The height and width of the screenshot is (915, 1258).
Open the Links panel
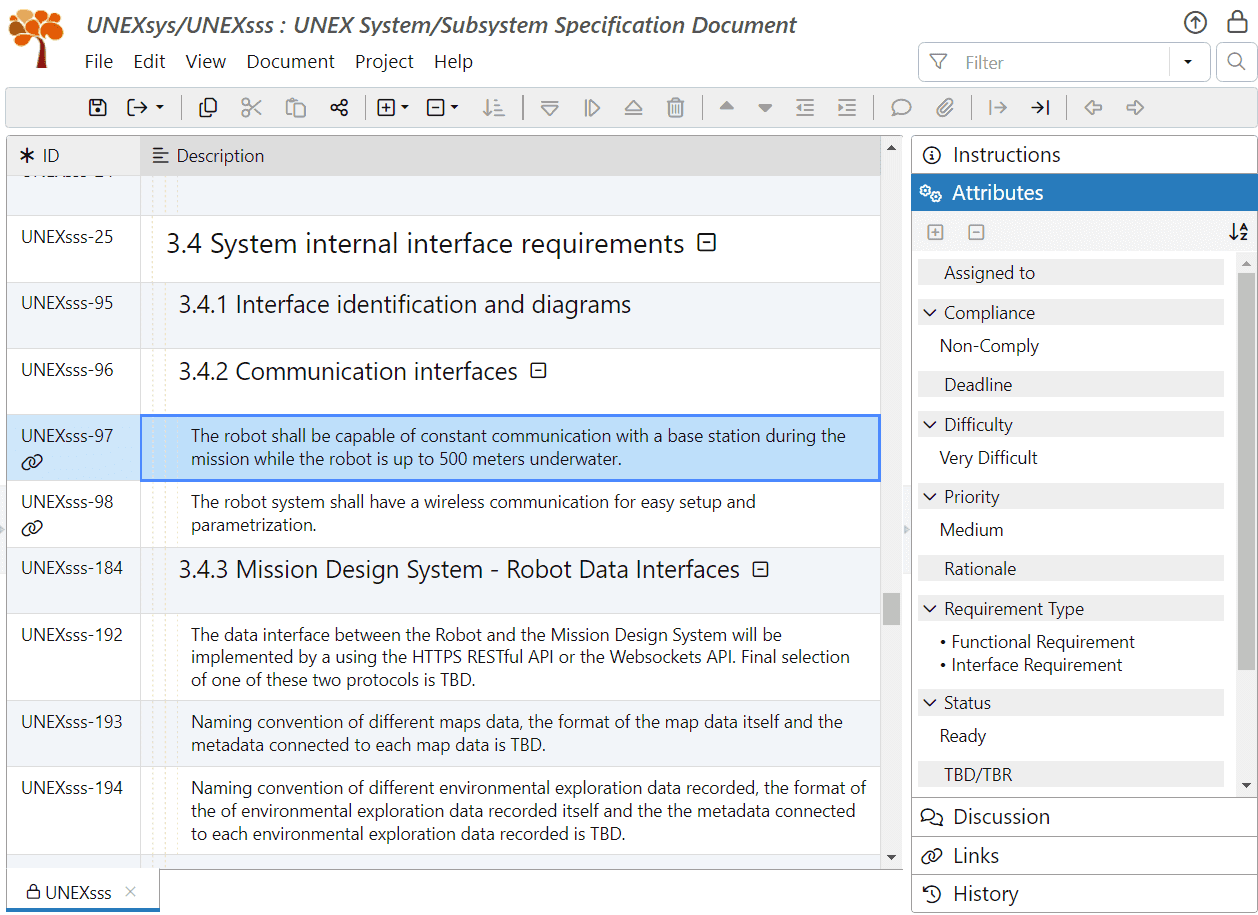point(1084,856)
